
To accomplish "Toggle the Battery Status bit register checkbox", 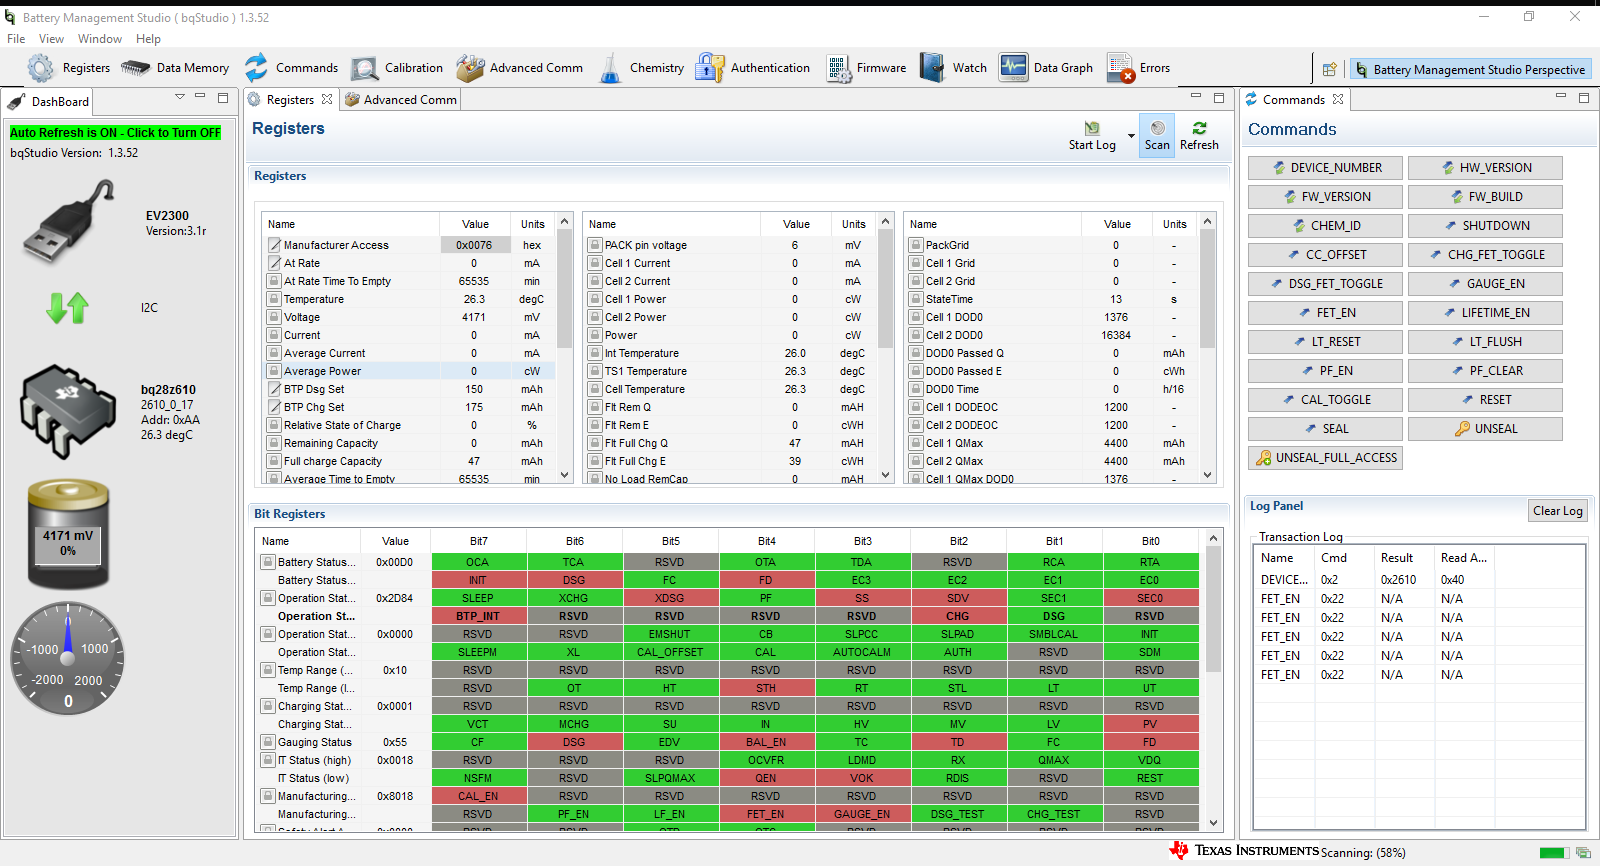I will (268, 562).
